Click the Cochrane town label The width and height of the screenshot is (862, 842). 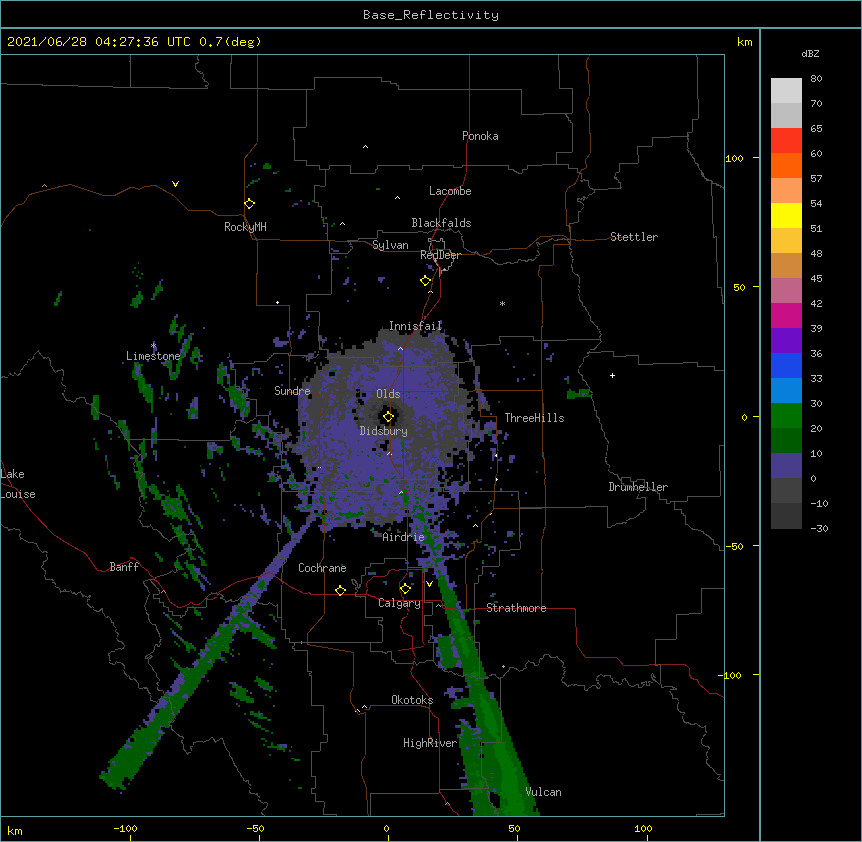point(322,568)
